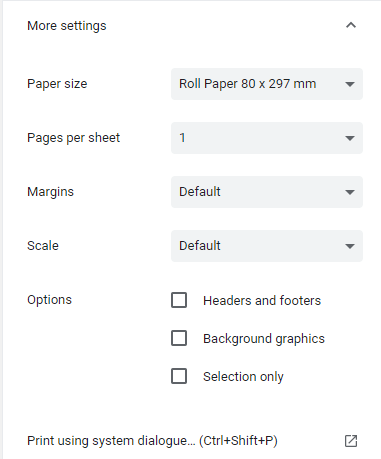
Task: Open the Roll Paper 80 x 297 mm dropdown
Action: pos(267,84)
